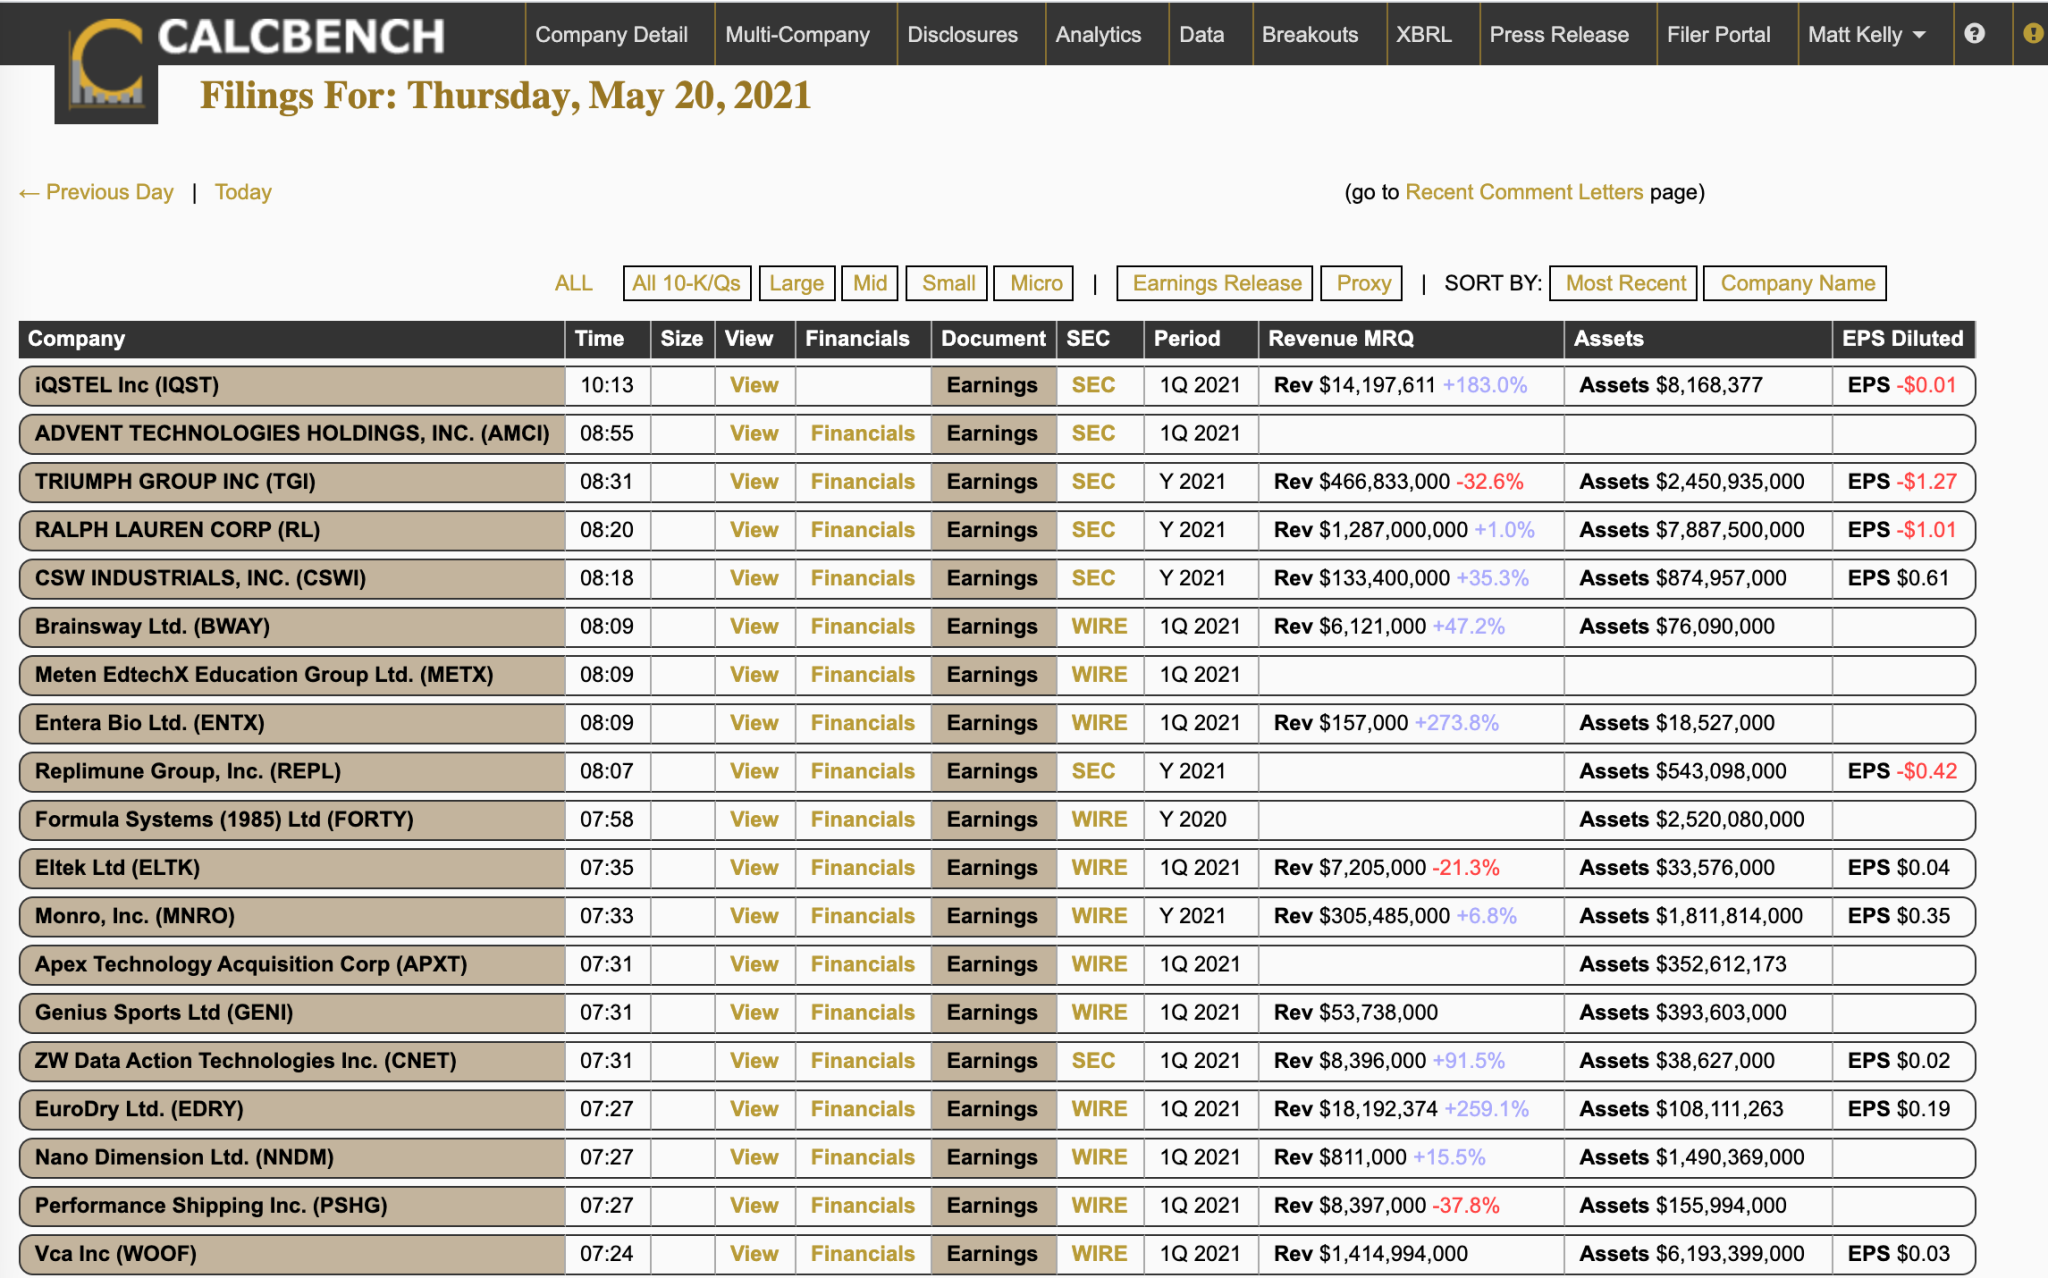Screen dimensions: 2048x1278
Task: Expand the Matt Kelly user dropdown
Action: tap(1865, 34)
